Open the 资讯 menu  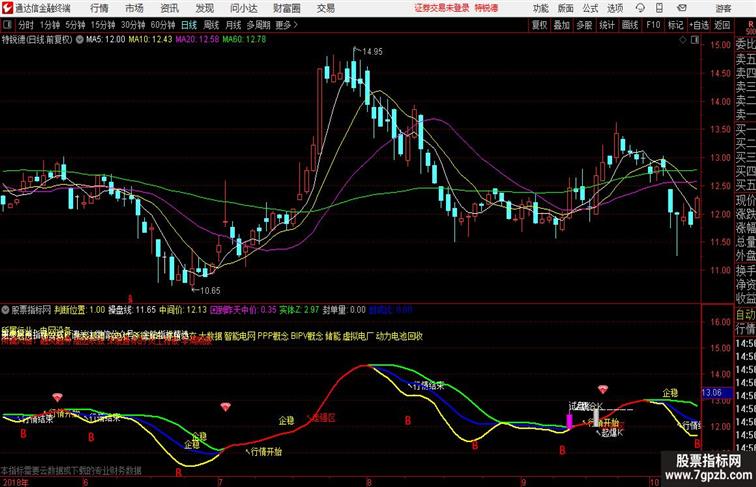point(170,8)
